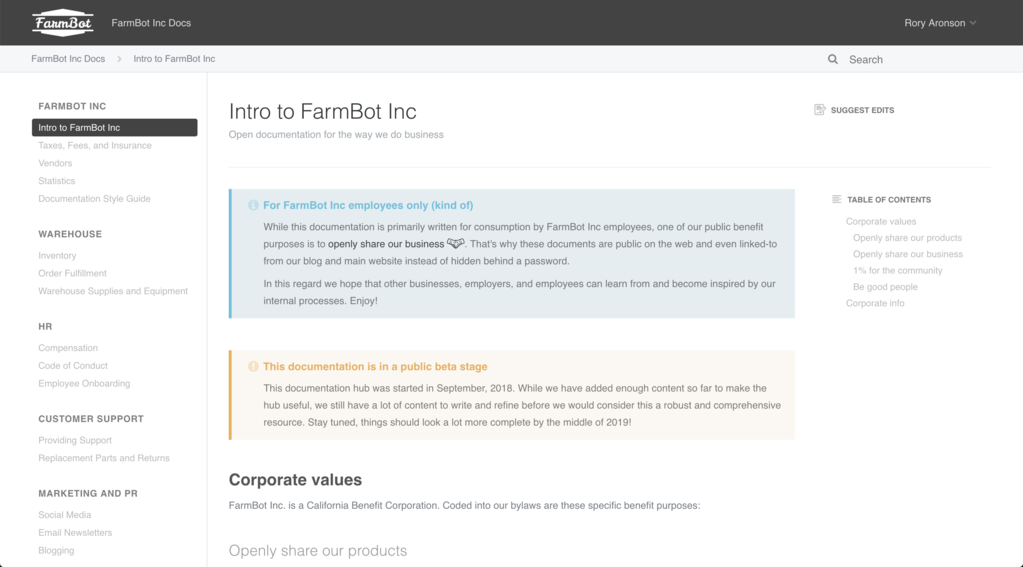The height and width of the screenshot is (567, 1023).
Task: Click the Suggest Edits button
Action: [861, 110]
